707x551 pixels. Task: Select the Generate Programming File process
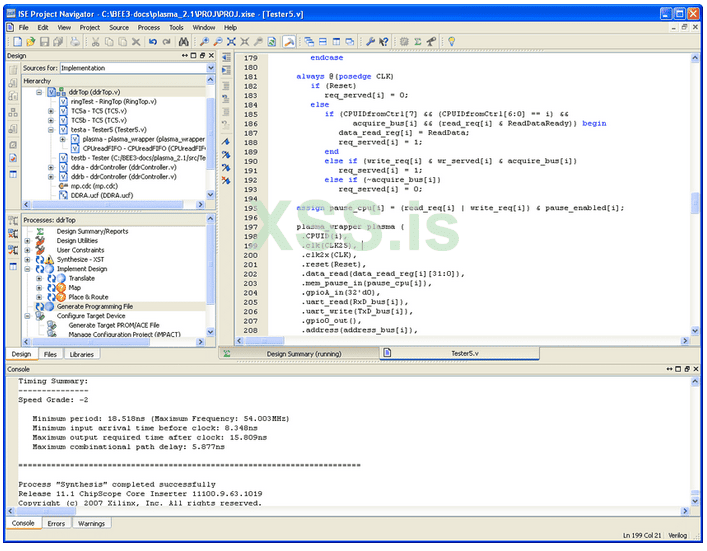(95, 306)
